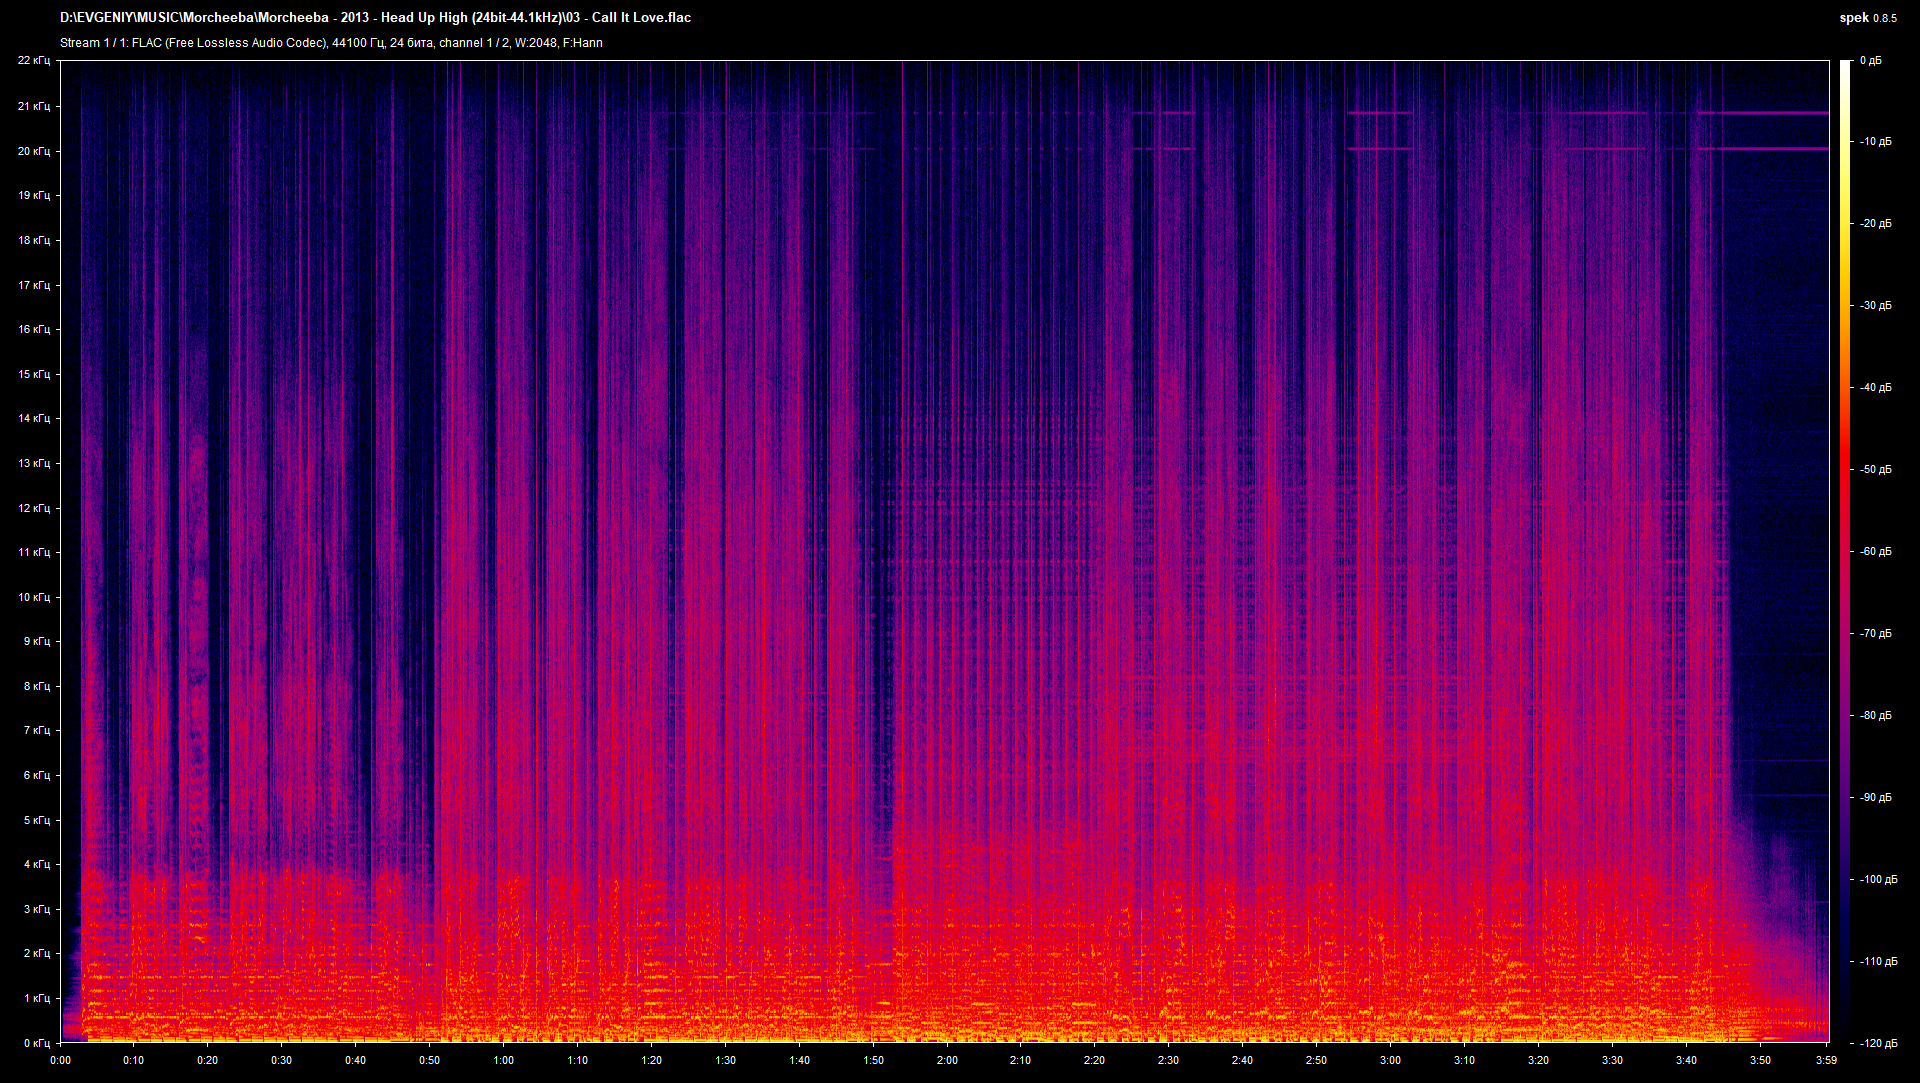Click the '-30 дБ' level scale label

(x=1876, y=306)
